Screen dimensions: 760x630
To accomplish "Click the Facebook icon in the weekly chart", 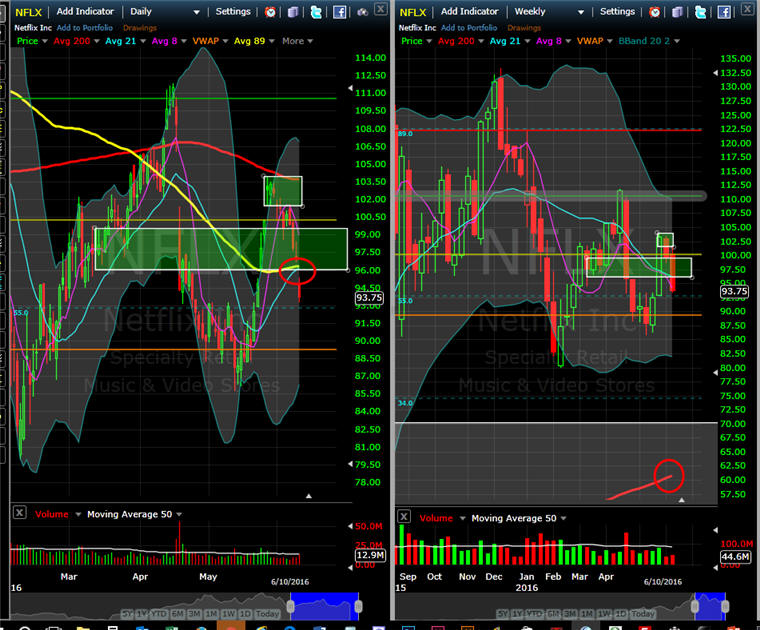I will click(725, 12).
